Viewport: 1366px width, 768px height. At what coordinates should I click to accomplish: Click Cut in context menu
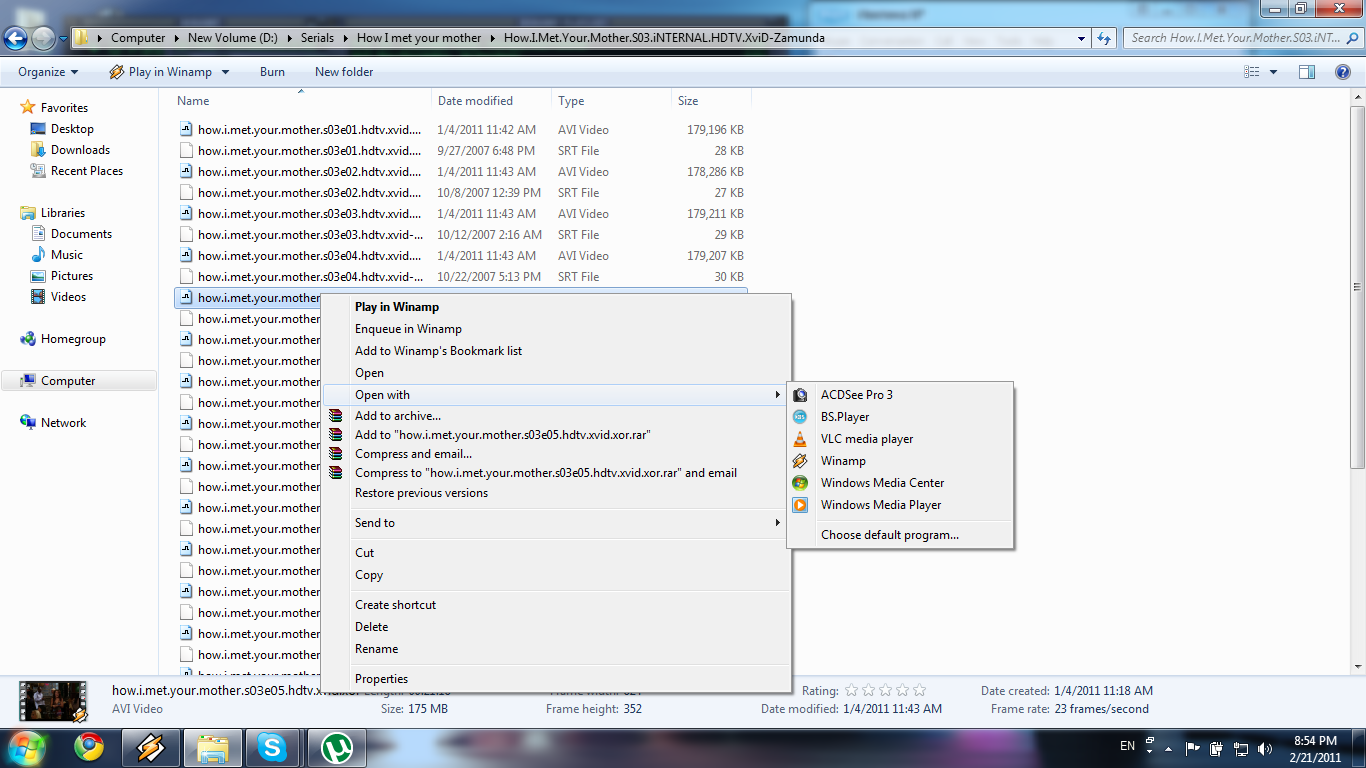coord(555,553)
